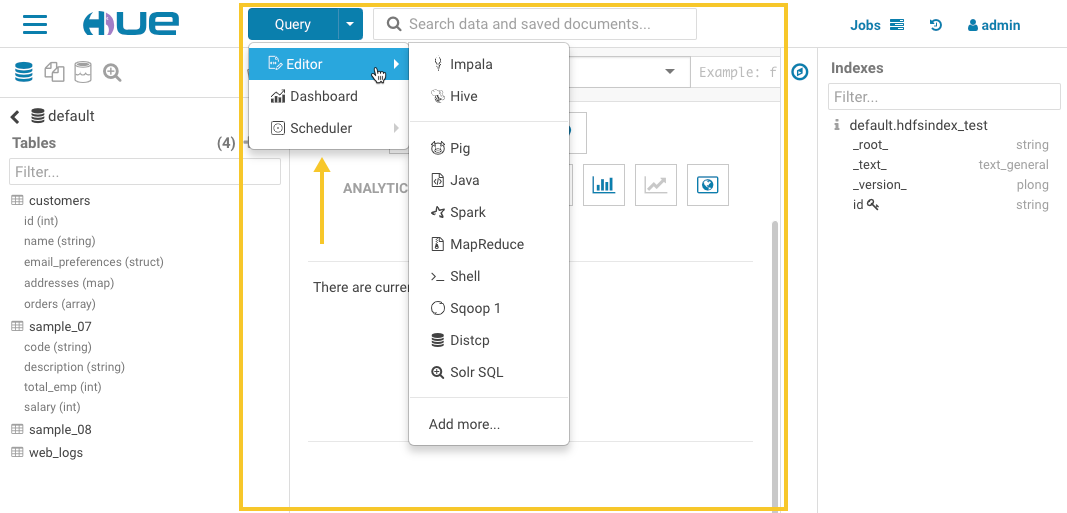Image resolution: width=1067 pixels, height=513 pixels.
Task: Pick Spark from the editor list
Action: coord(467,212)
